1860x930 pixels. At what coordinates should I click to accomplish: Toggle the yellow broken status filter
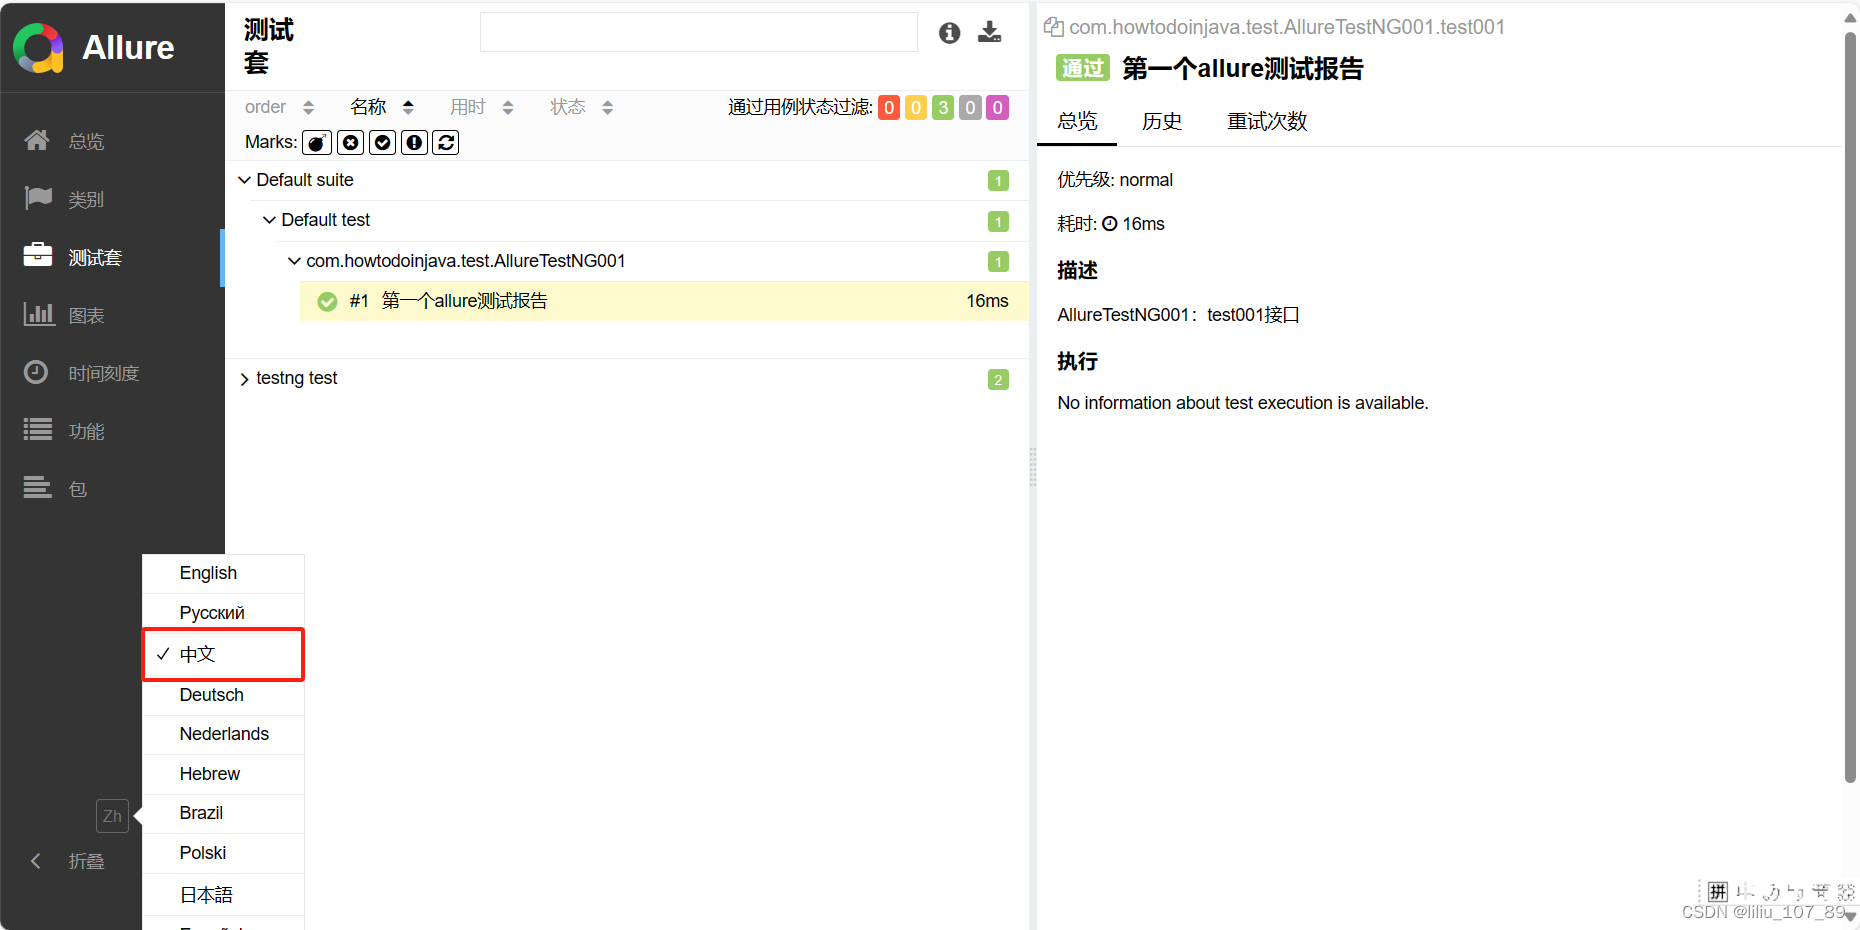[x=916, y=108]
